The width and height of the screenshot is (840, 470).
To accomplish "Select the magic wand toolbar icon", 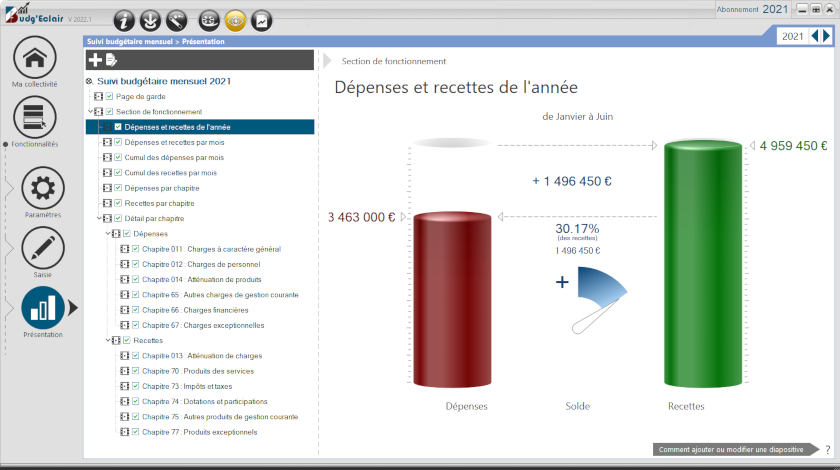I will tap(177, 21).
